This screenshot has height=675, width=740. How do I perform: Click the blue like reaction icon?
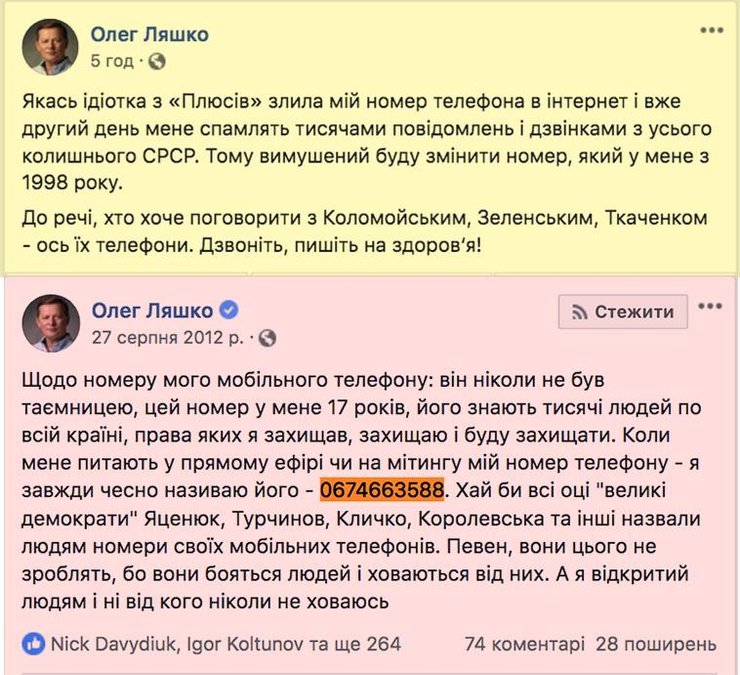point(33,643)
